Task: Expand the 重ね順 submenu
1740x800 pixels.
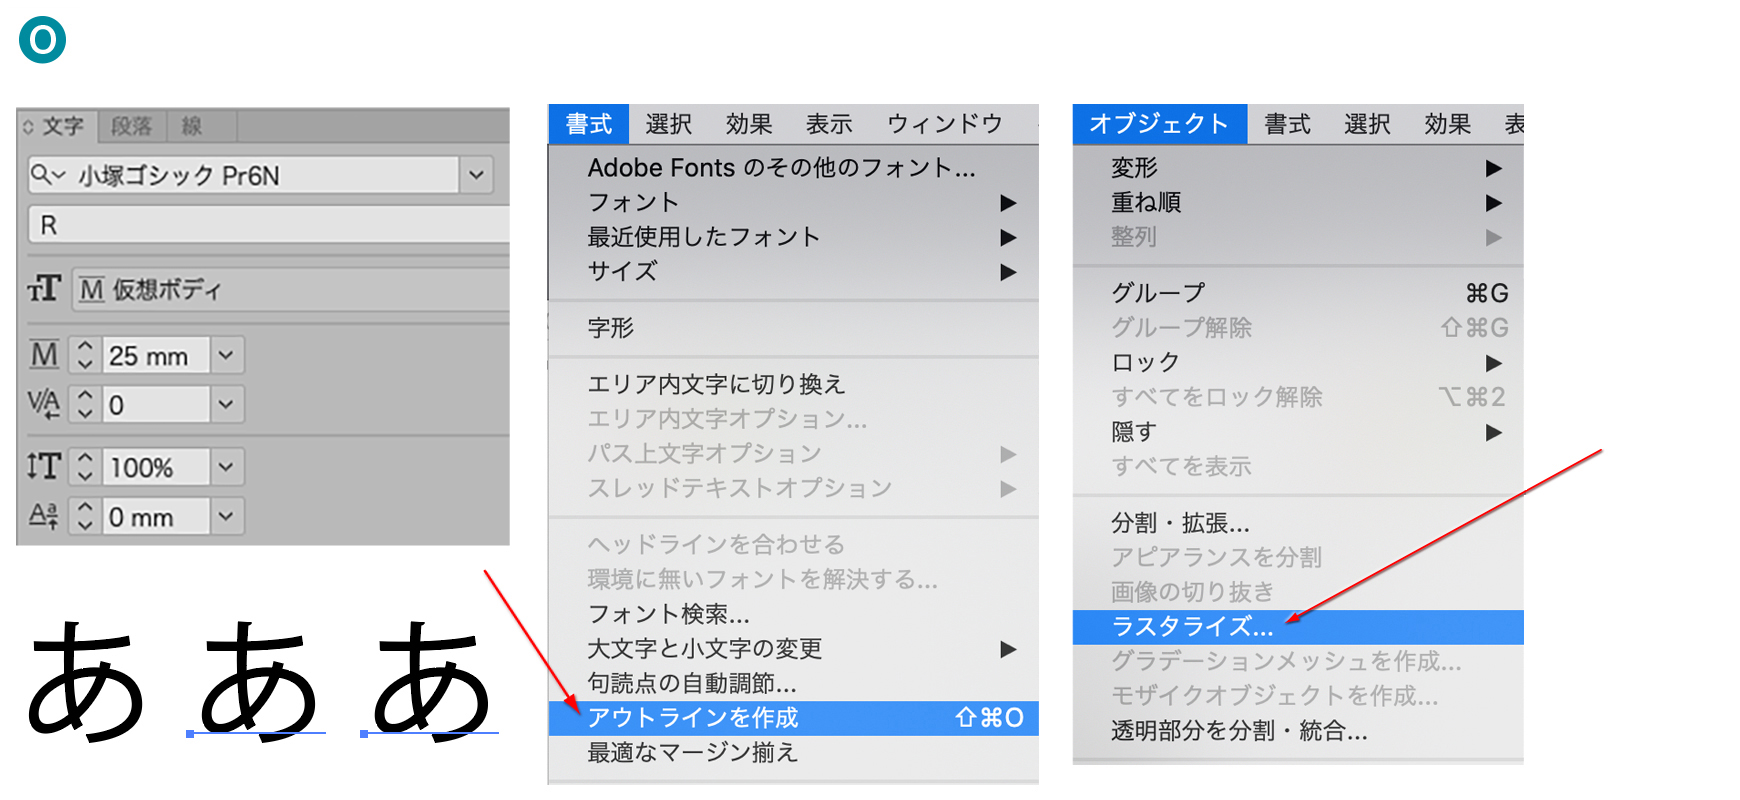Action: coord(1298,202)
